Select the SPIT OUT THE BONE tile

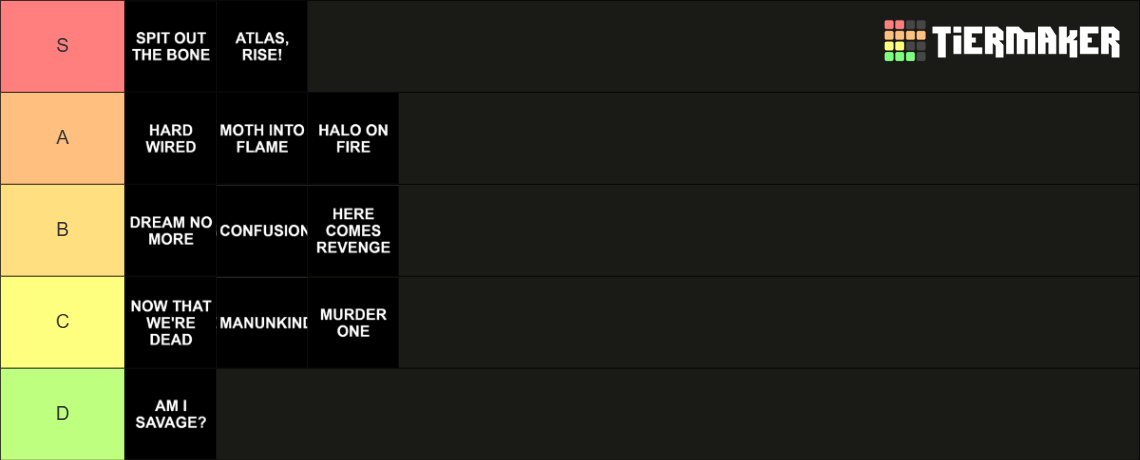coord(171,47)
